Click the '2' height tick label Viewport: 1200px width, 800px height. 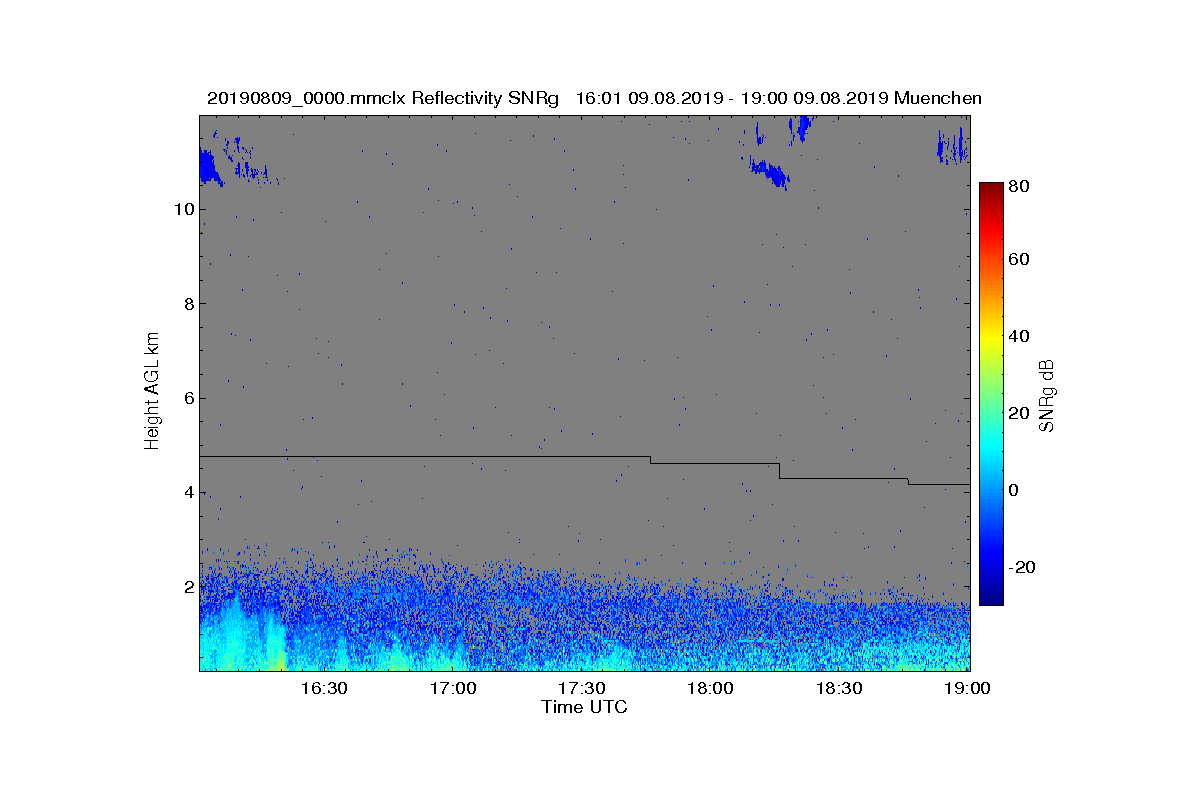pyautogui.click(x=188, y=587)
